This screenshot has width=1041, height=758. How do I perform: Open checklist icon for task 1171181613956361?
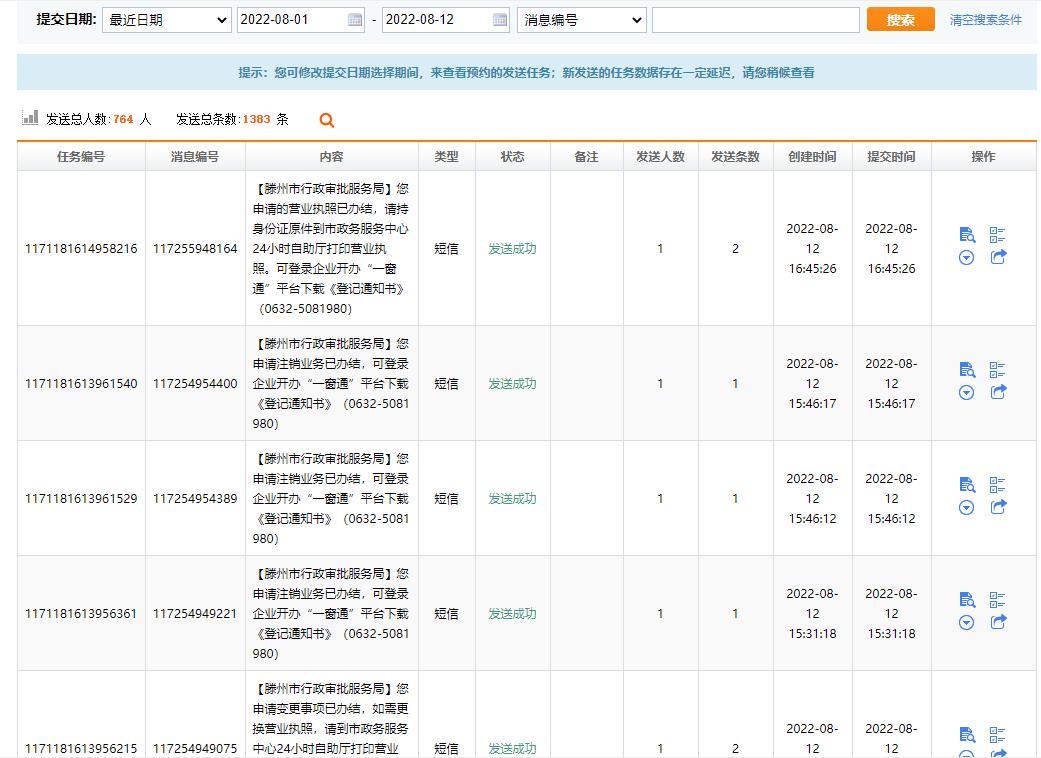click(997, 600)
